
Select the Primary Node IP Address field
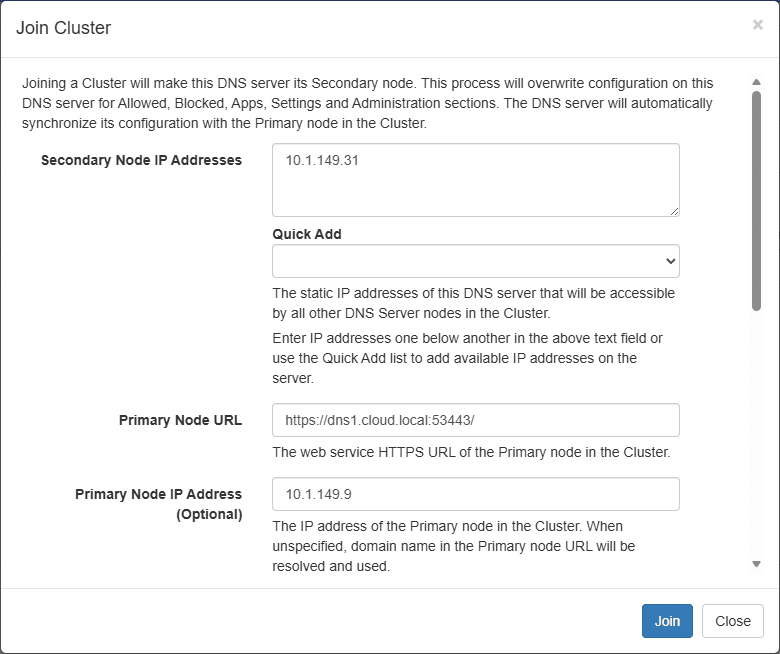point(475,494)
